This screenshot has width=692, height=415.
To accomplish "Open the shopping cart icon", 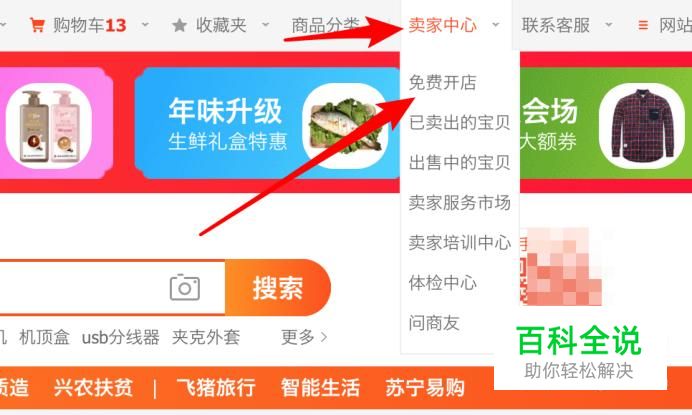I will [37, 25].
